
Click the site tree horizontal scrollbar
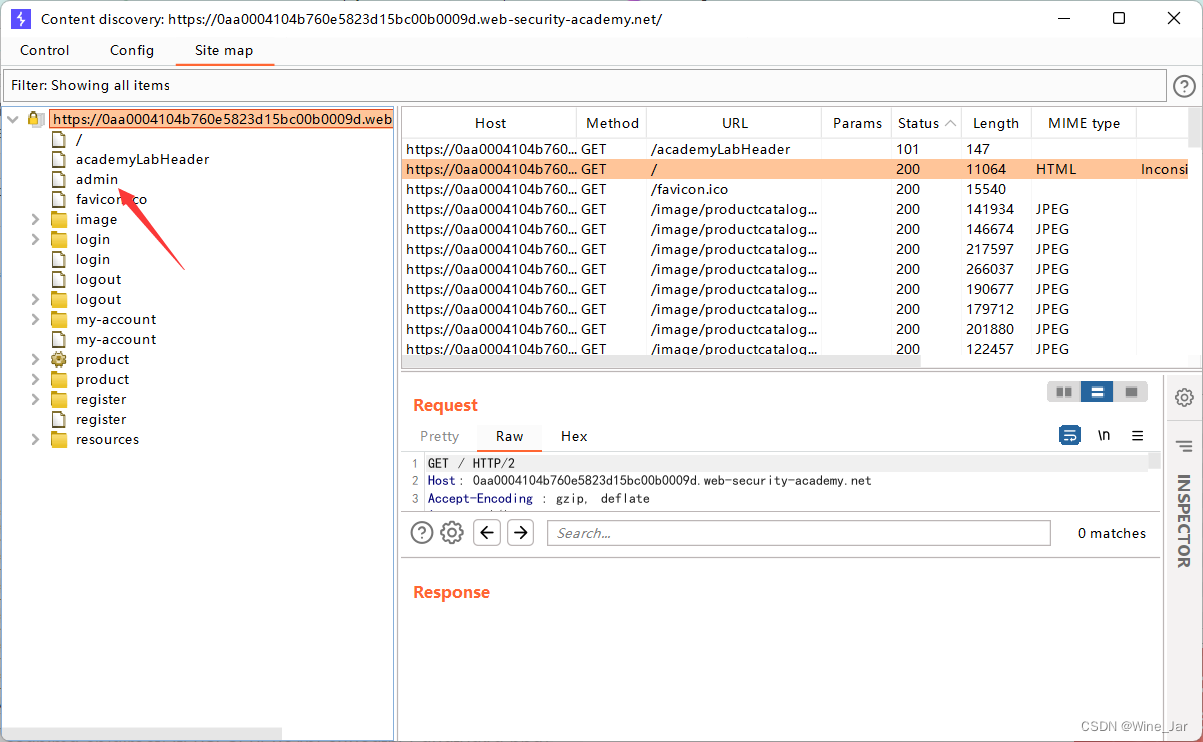point(141,734)
